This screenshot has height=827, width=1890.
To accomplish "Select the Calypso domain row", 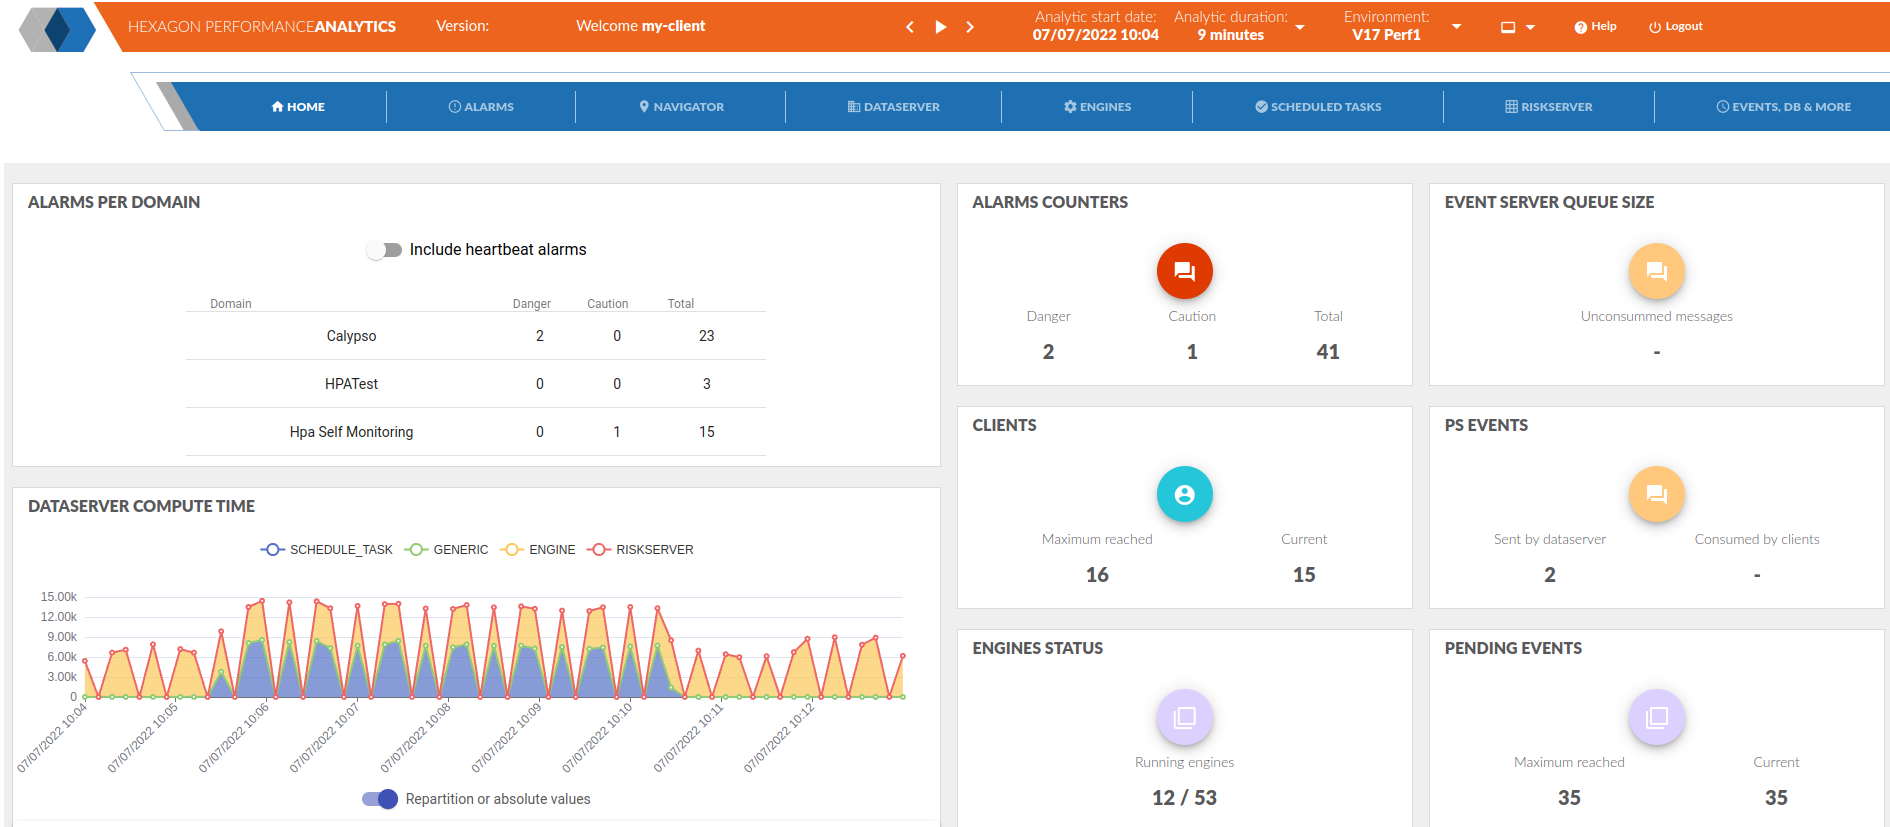I will (476, 336).
